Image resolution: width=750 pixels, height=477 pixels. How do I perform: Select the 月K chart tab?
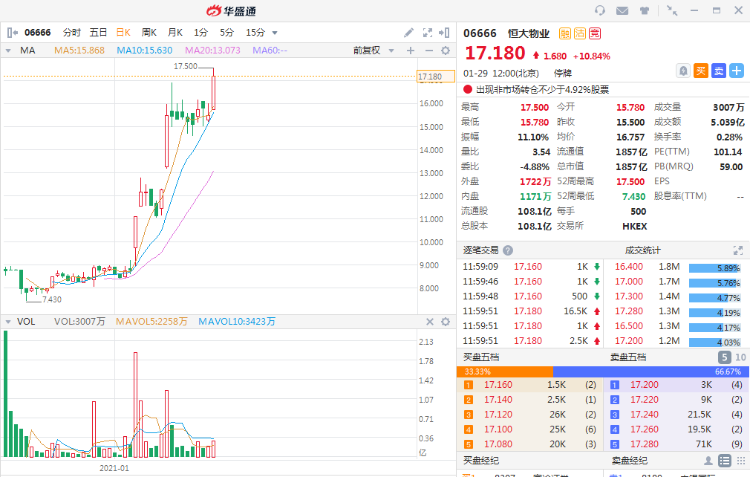point(175,33)
